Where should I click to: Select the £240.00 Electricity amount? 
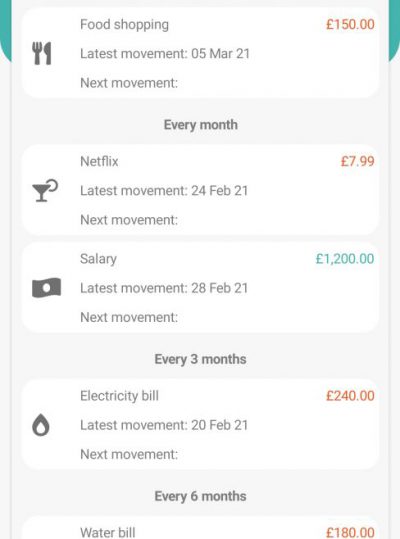point(350,396)
